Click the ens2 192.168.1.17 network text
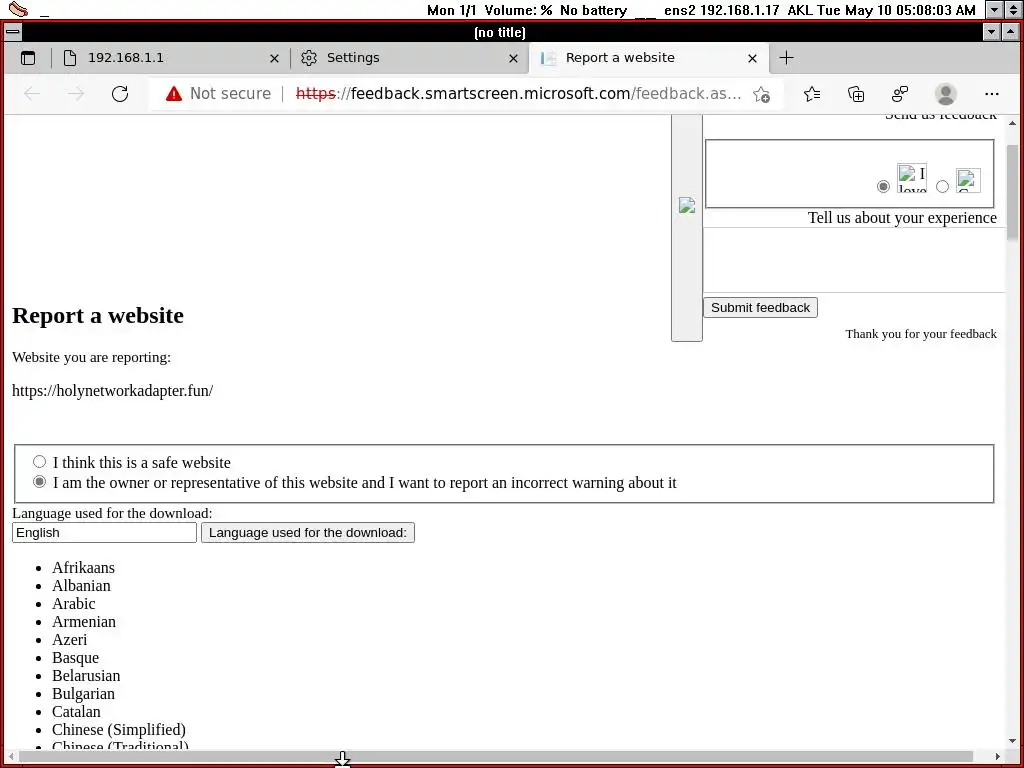This screenshot has width=1024, height=768. coord(722,10)
